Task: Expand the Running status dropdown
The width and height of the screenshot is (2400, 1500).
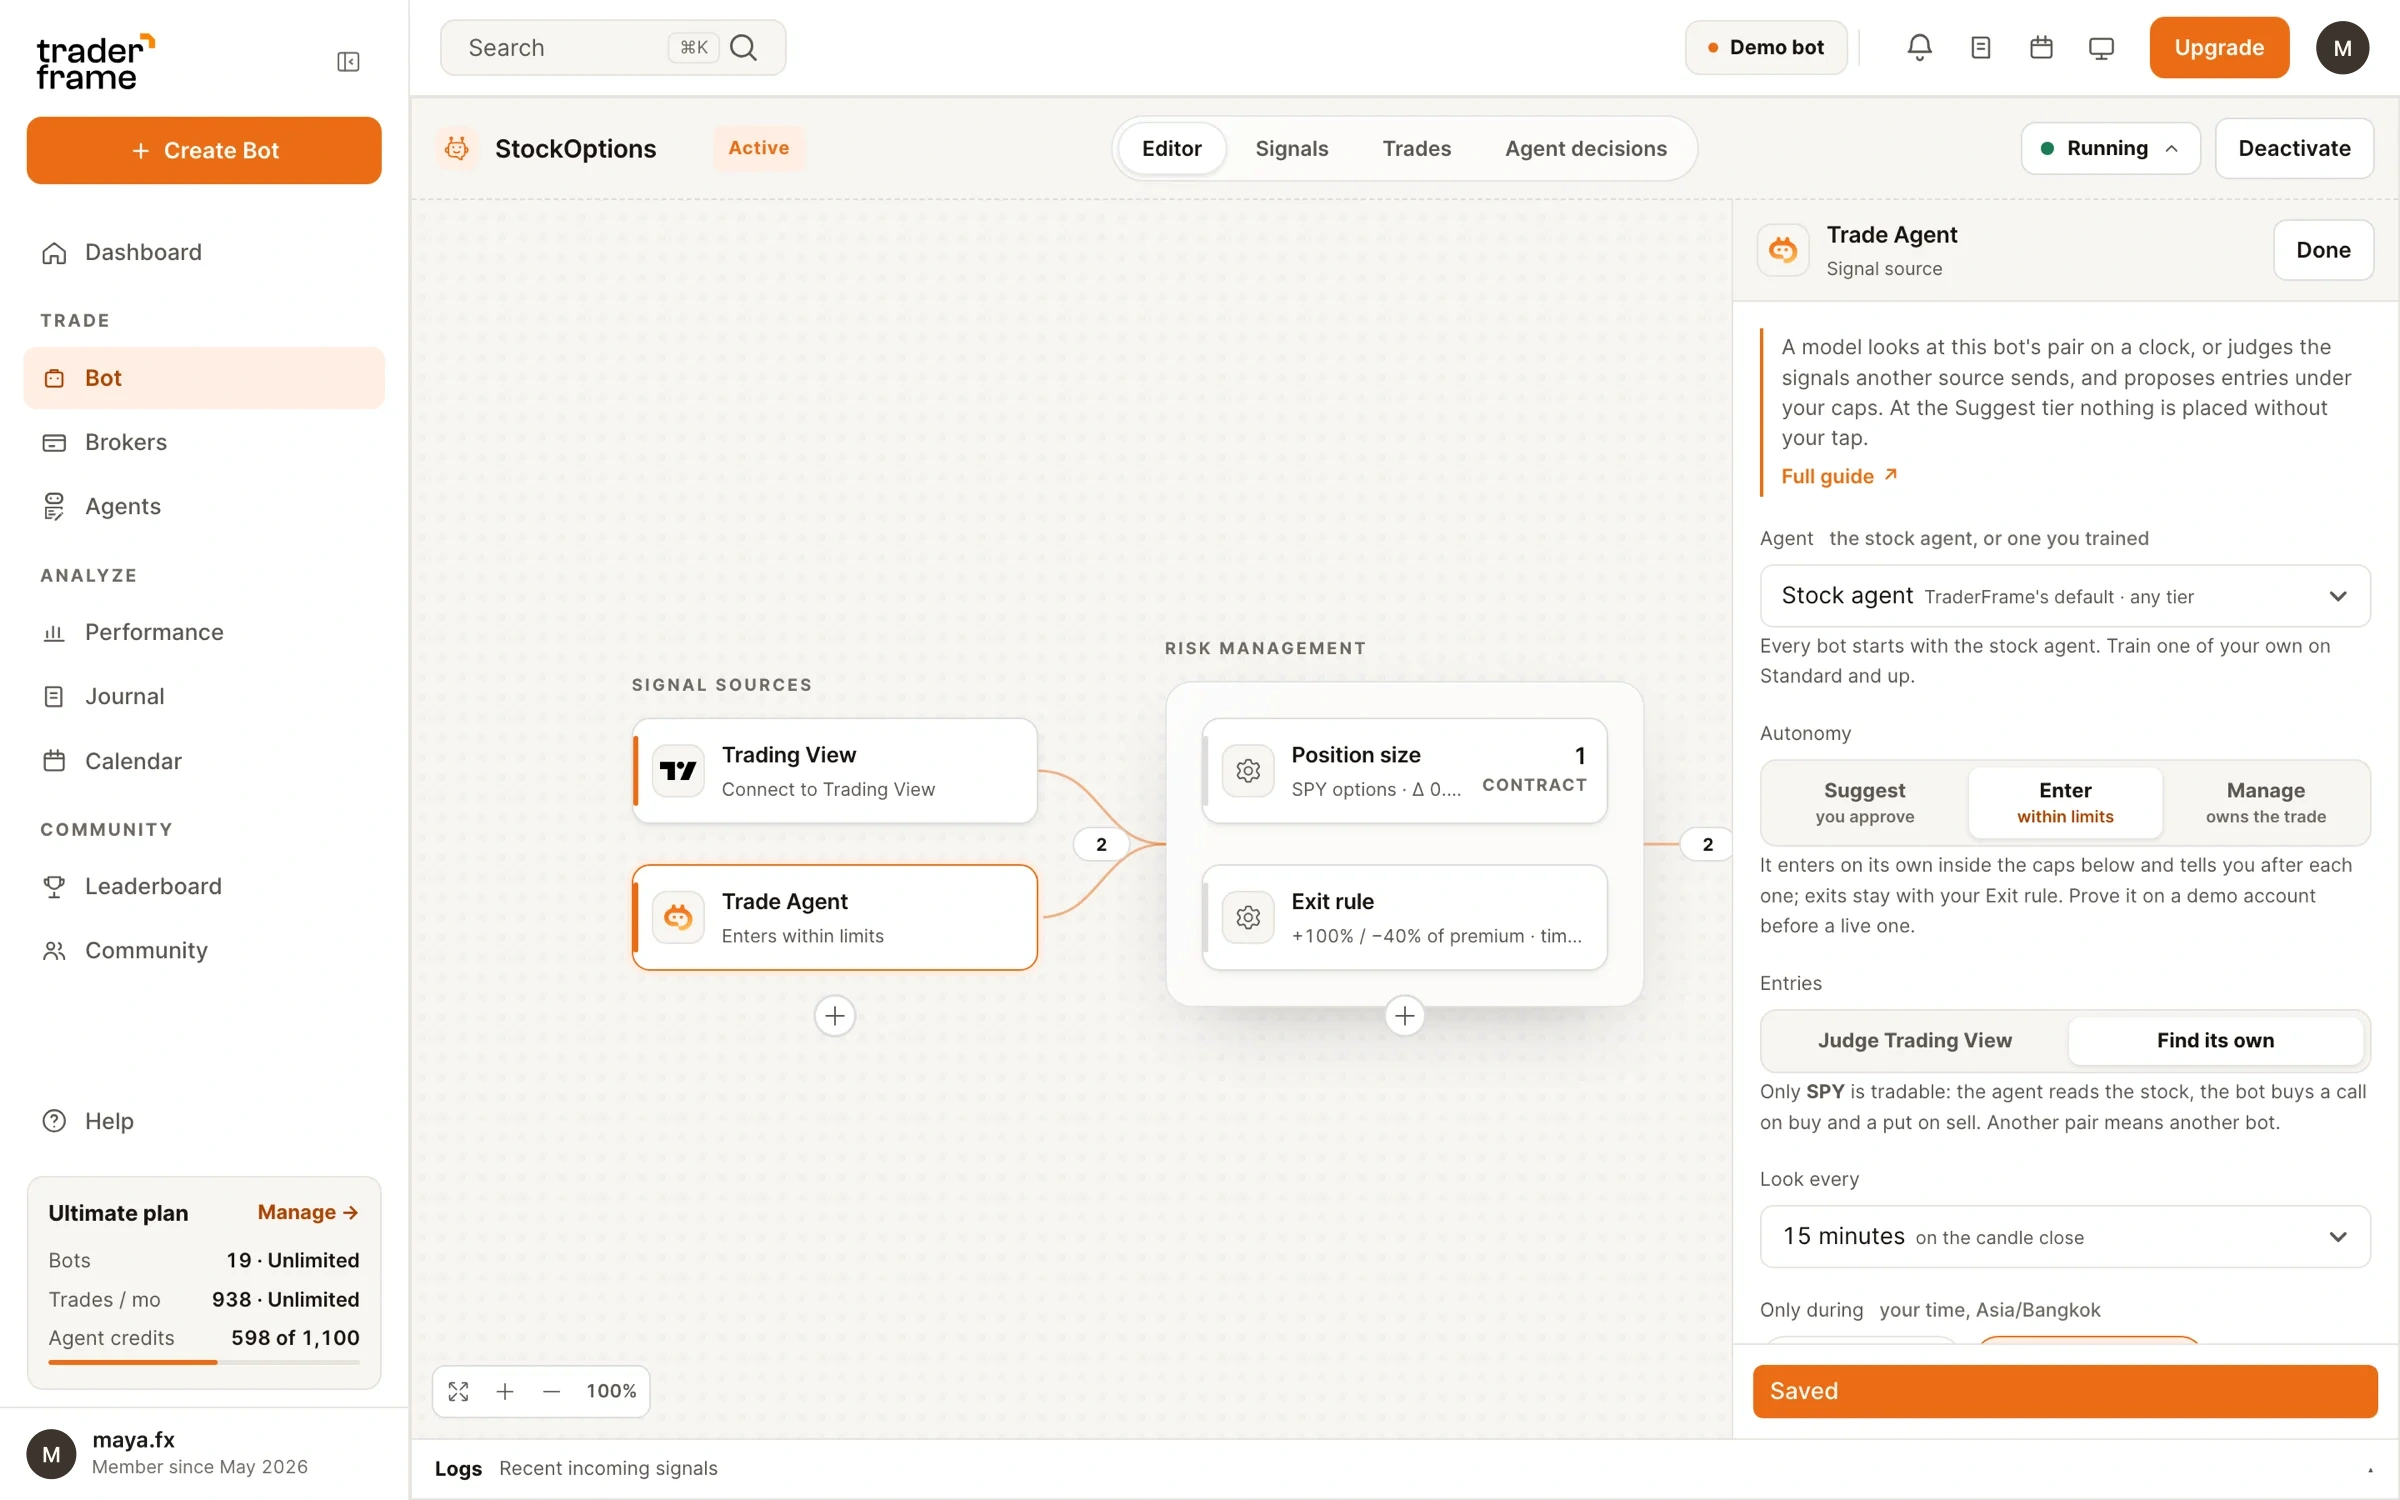Action: coord(2110,148)
